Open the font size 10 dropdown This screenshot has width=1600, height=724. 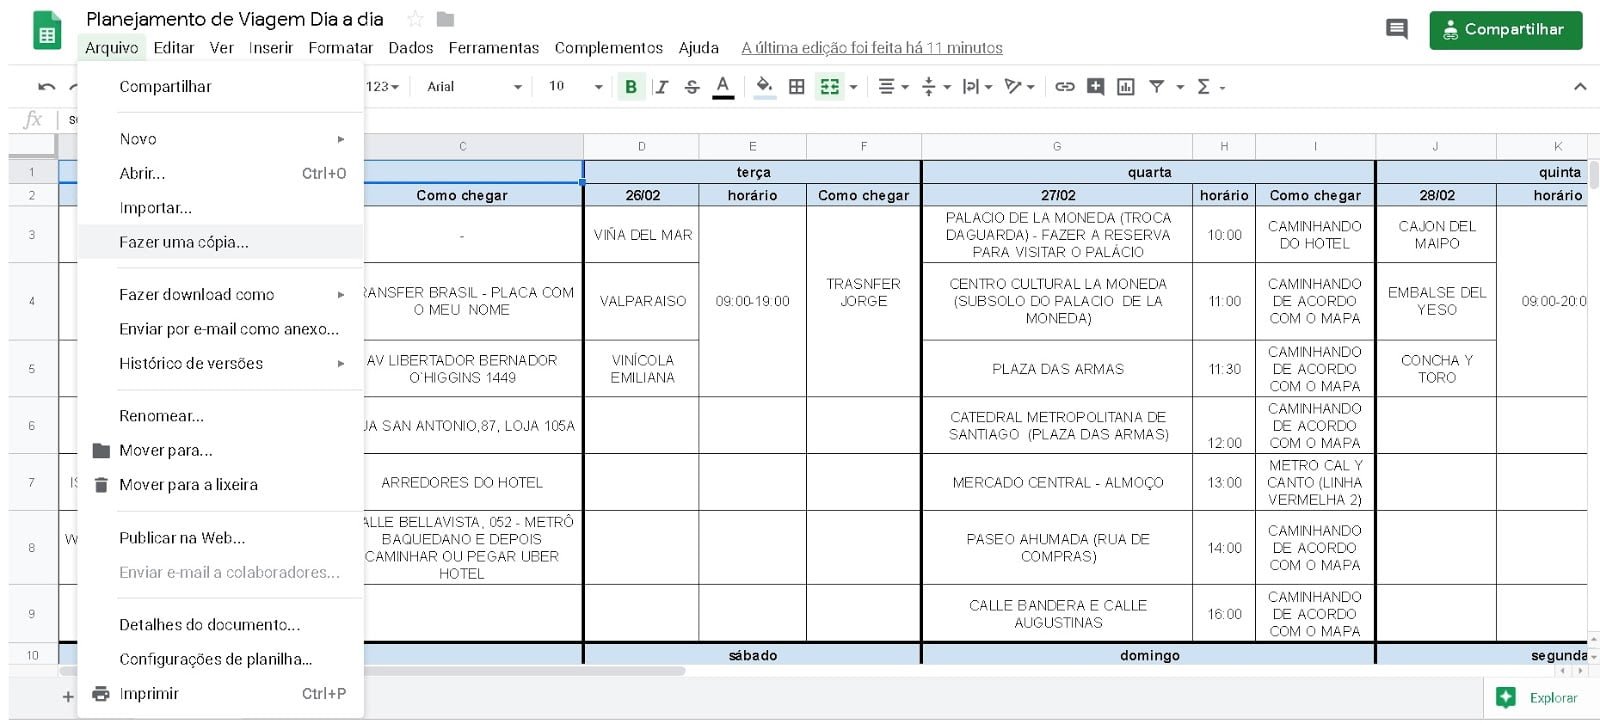click(575, 87)
